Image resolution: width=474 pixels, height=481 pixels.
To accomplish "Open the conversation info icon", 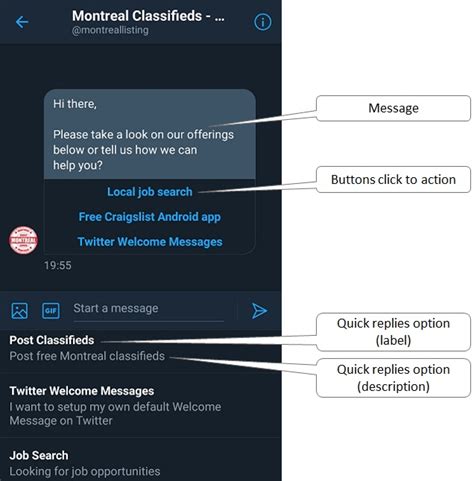I will click(x=263, y=22).
